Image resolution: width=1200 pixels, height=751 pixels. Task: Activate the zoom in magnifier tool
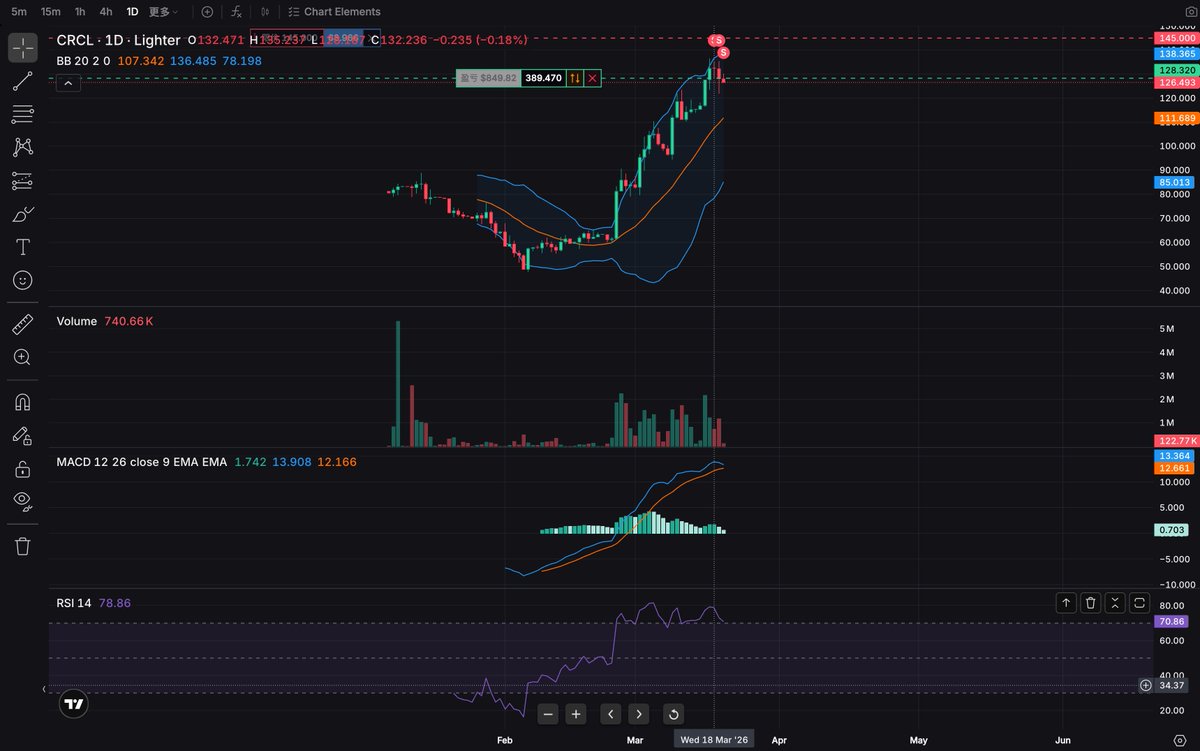click(x=22, y=357)
